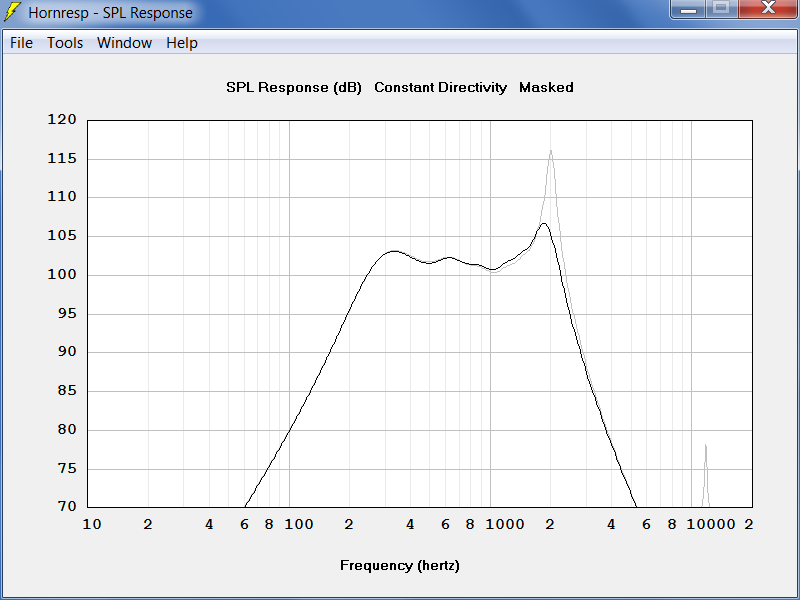Viewport: 800px width, 600px height.
Task: Click the 75 dB axis value
Action: (x=67, y=468)
